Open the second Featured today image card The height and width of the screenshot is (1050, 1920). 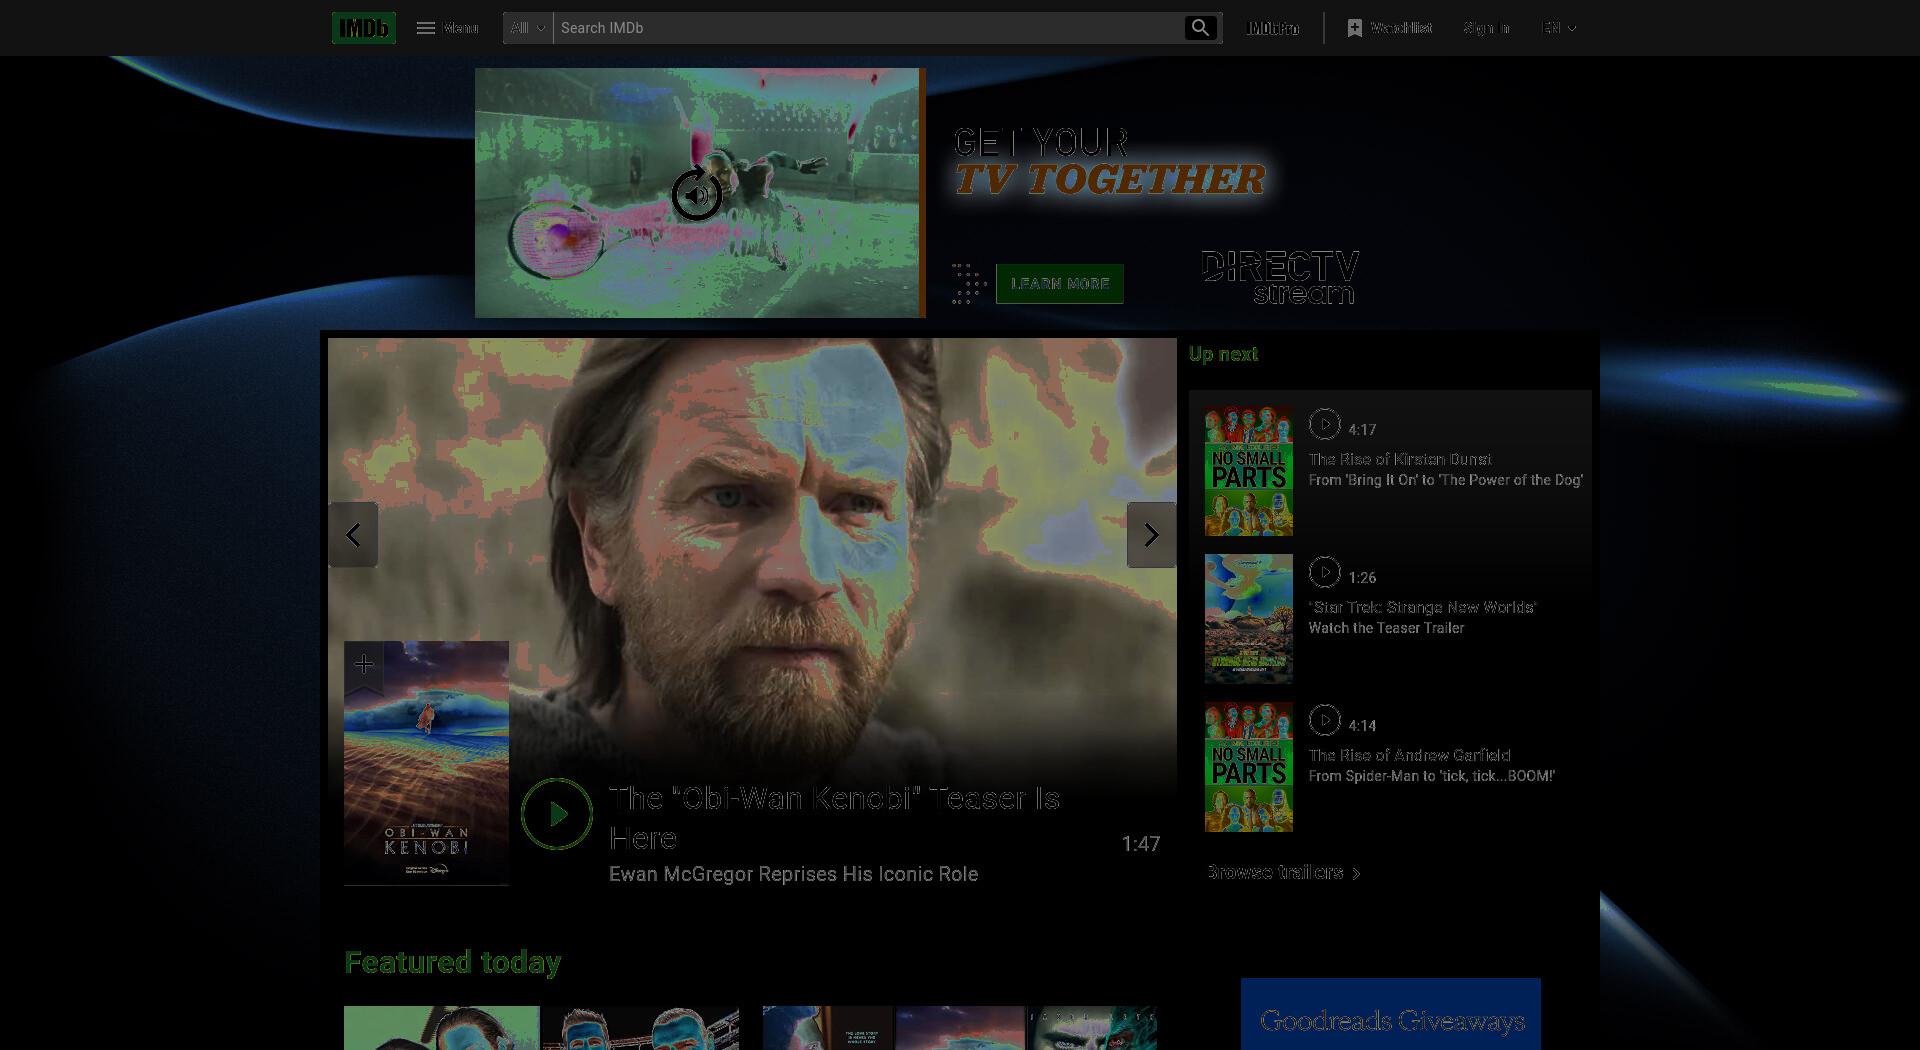click(x=960, y=1028)
